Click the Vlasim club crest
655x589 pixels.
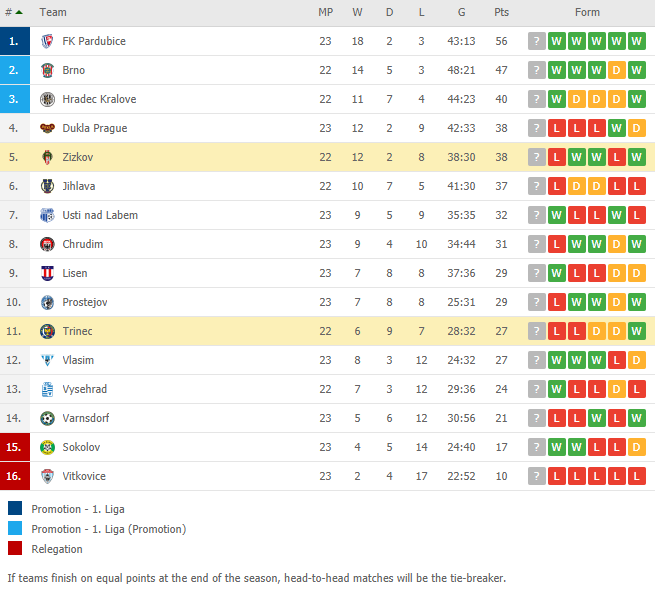coord(47,360)
